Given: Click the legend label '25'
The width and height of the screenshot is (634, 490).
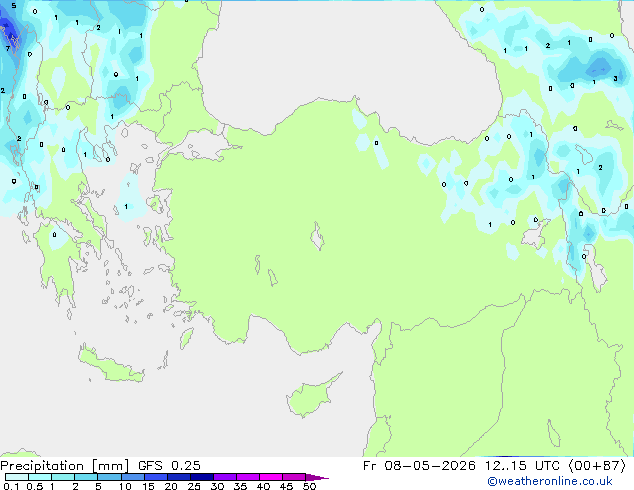Looking at the screenshot, I should [x=194, y=486].
